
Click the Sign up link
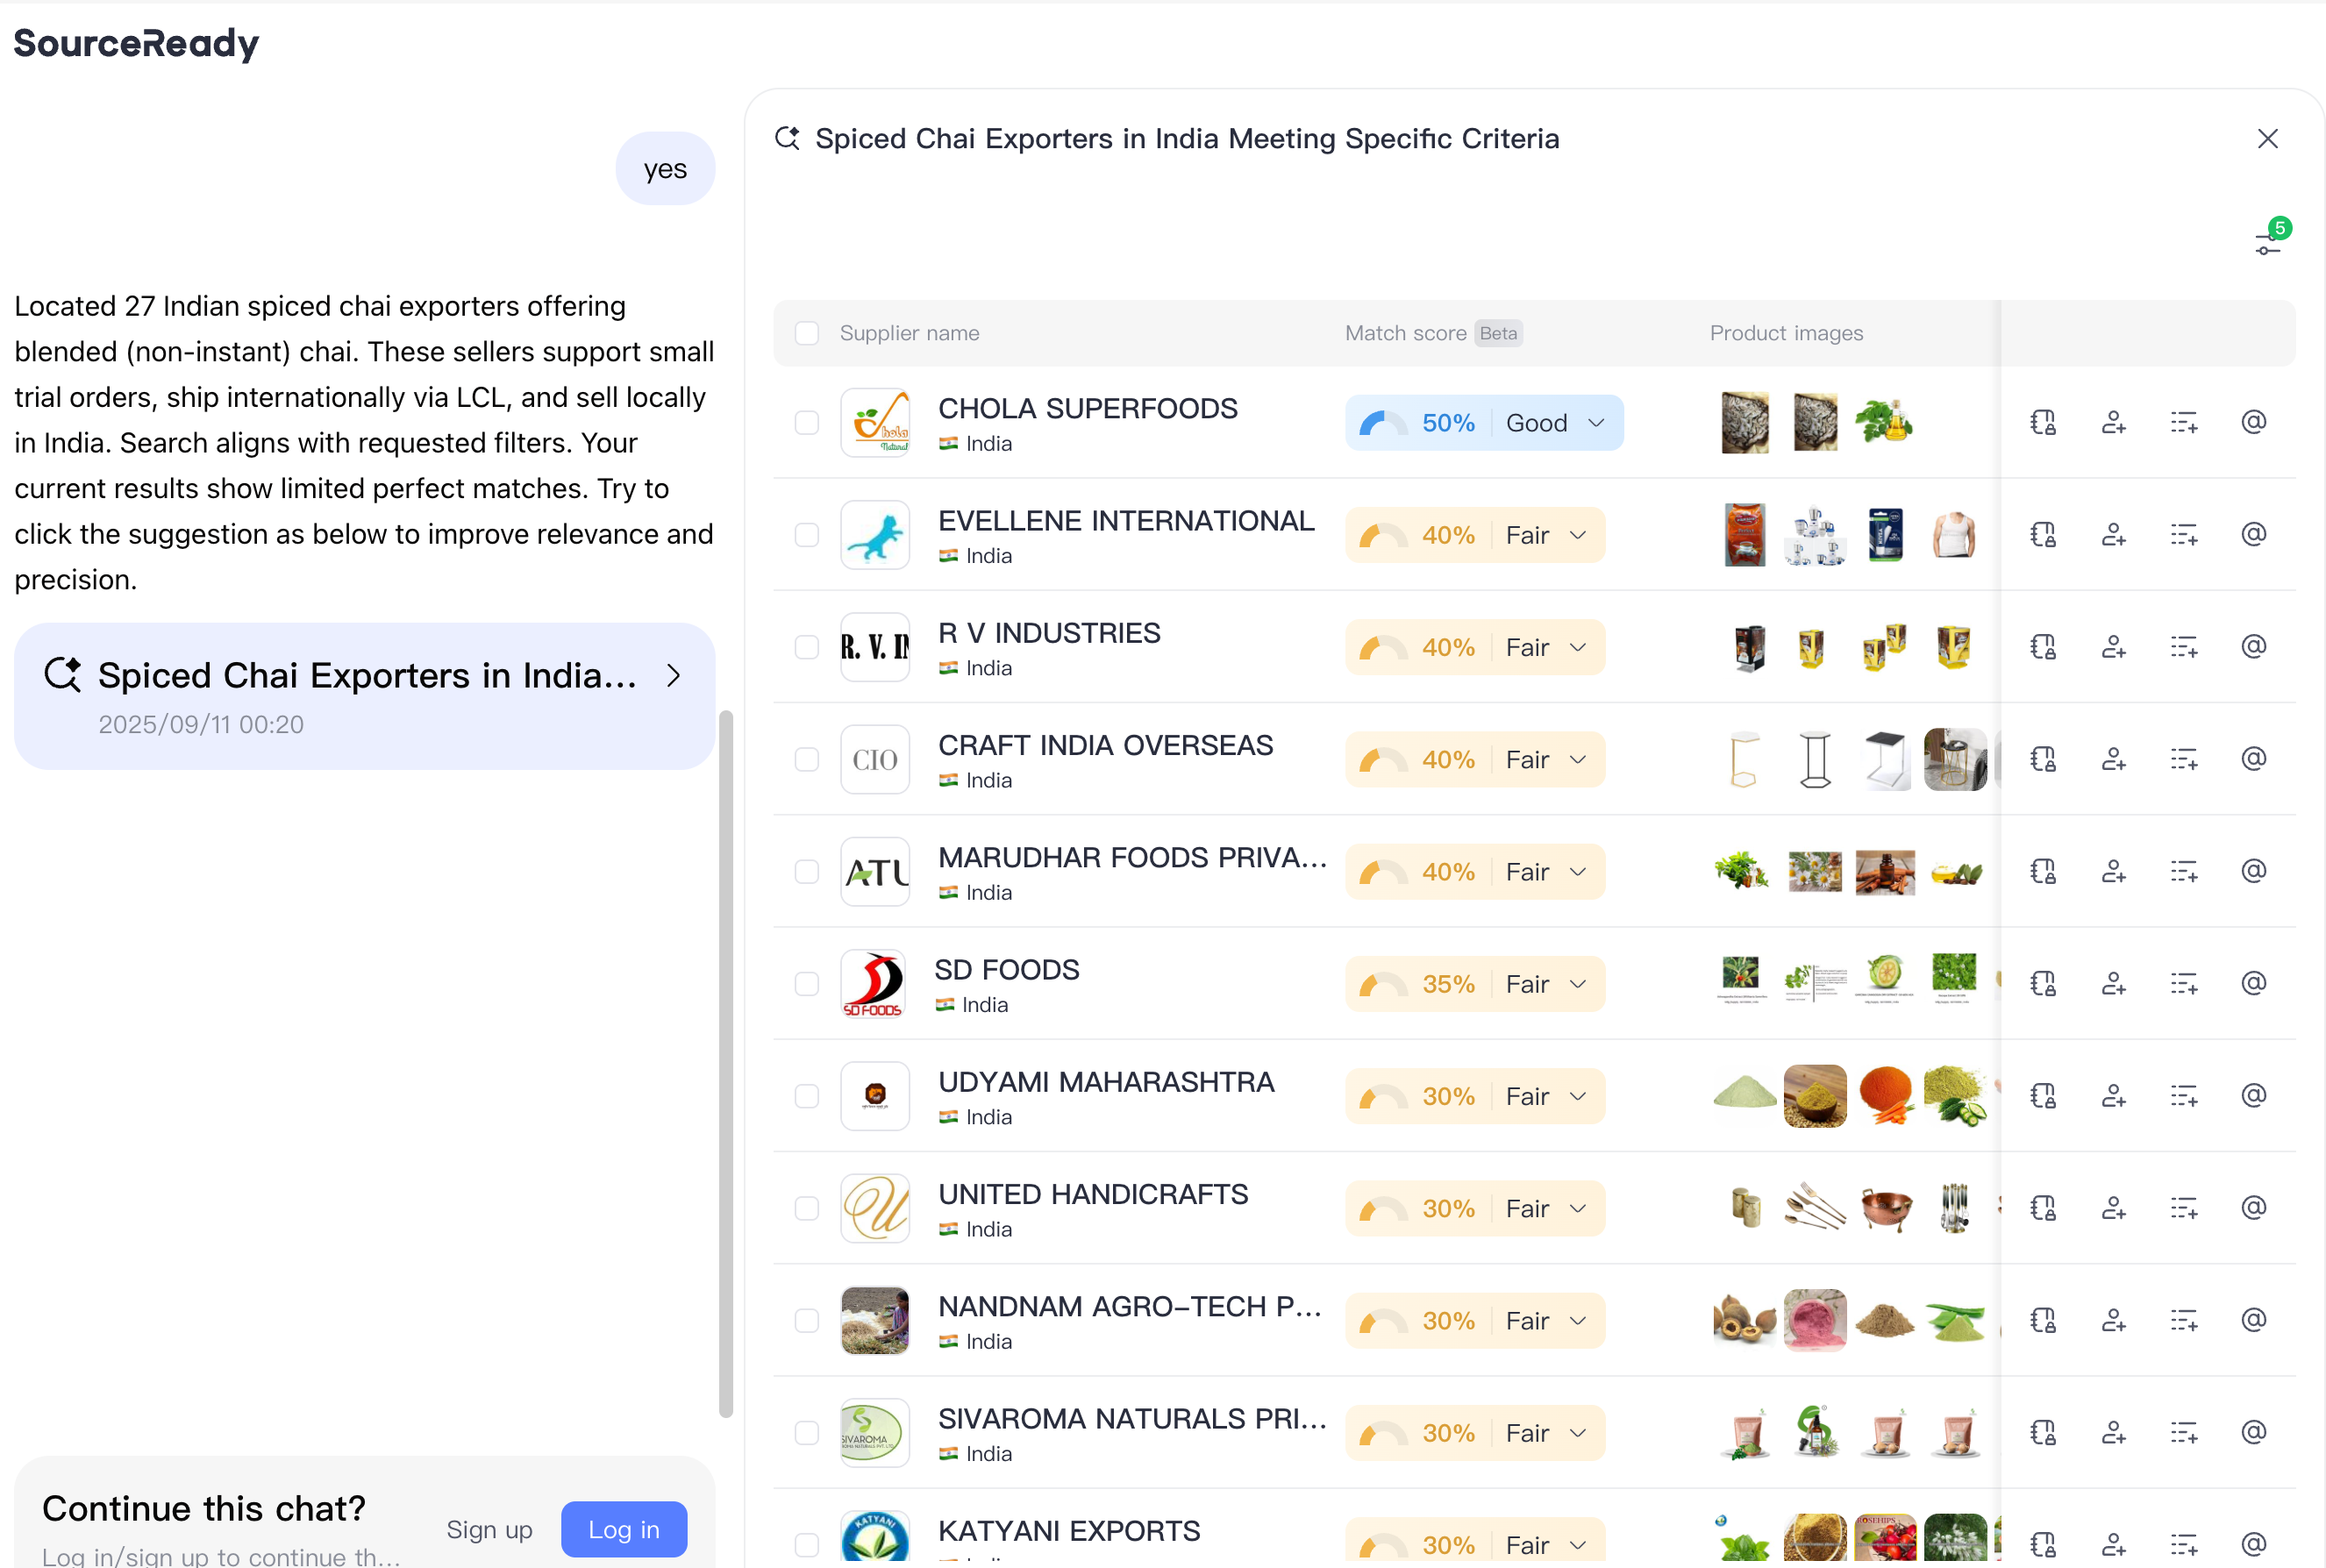click(x=489, y=1529)
